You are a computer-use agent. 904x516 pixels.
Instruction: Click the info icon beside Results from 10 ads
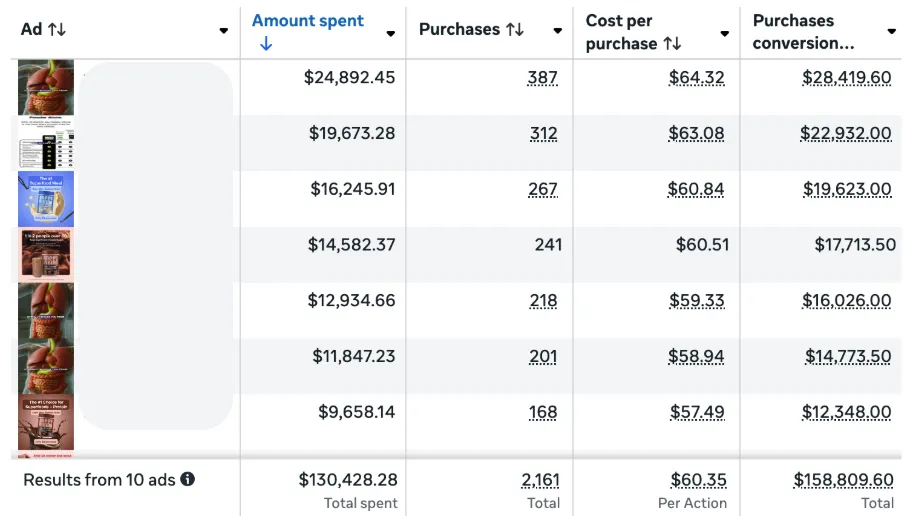click(x=187, y=480)
